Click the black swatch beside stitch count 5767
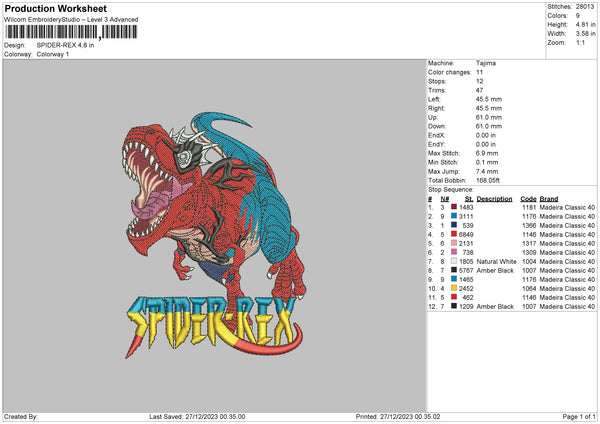Viewport: 600px width, 424px height. pyautogui.click(x=454, y=270)
